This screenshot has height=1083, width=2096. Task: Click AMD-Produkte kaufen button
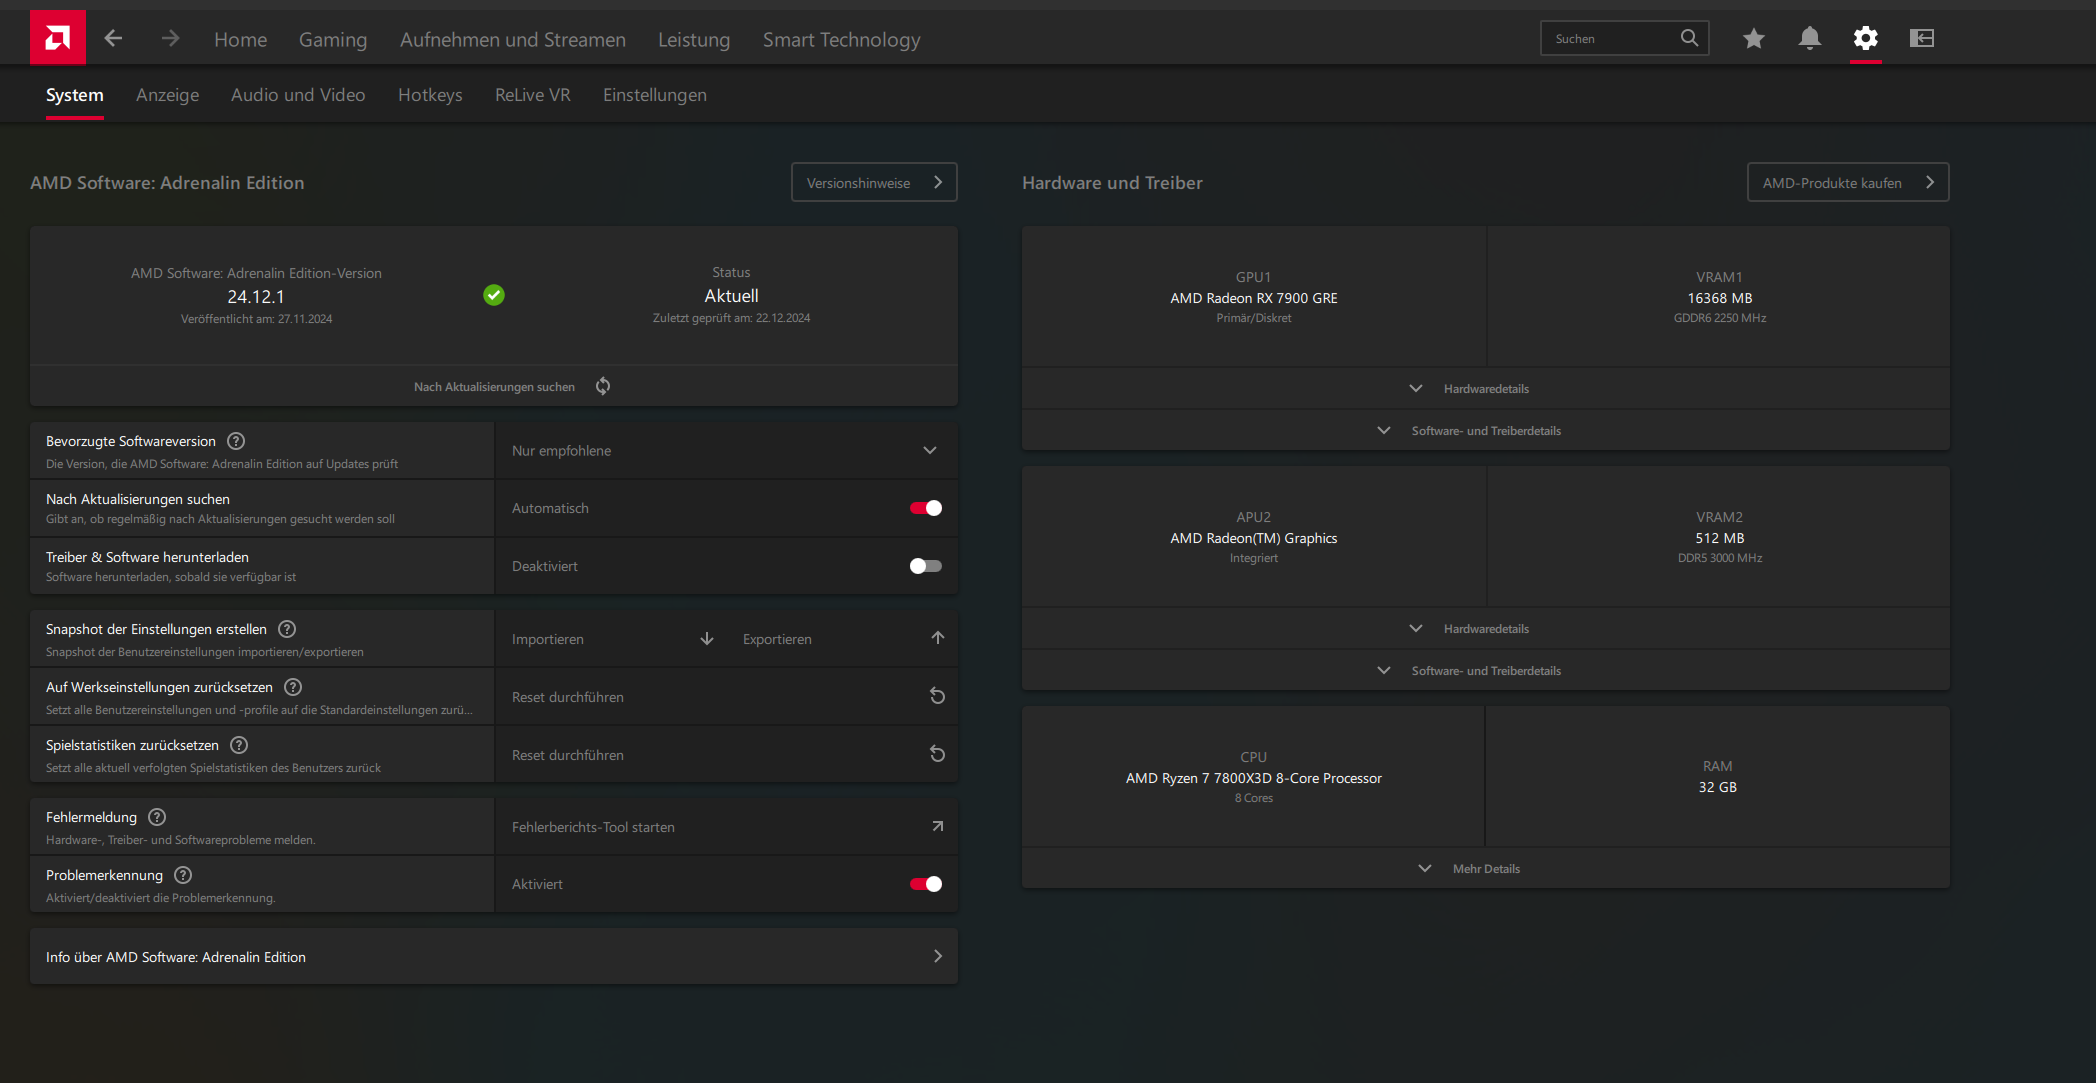point(1847,182)
